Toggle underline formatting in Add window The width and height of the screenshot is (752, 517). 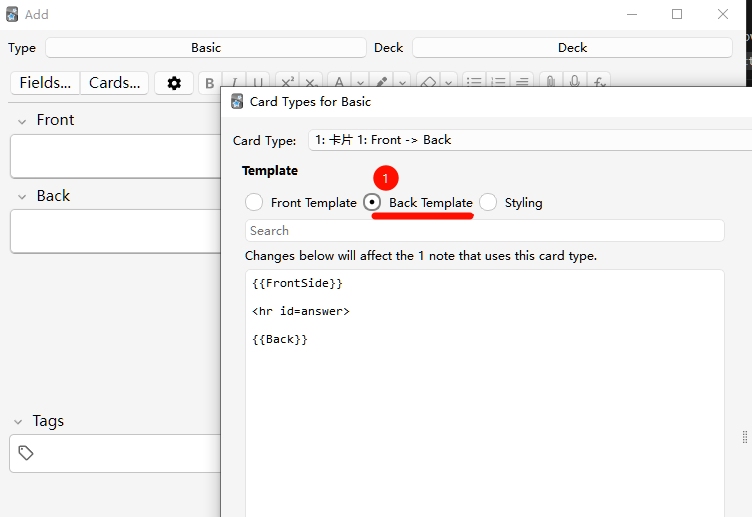click(258, 82)
